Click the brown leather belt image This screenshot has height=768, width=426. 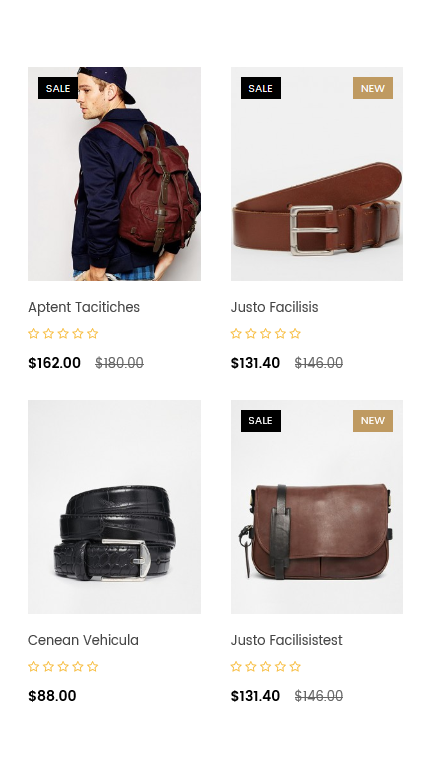click(317, 174)
